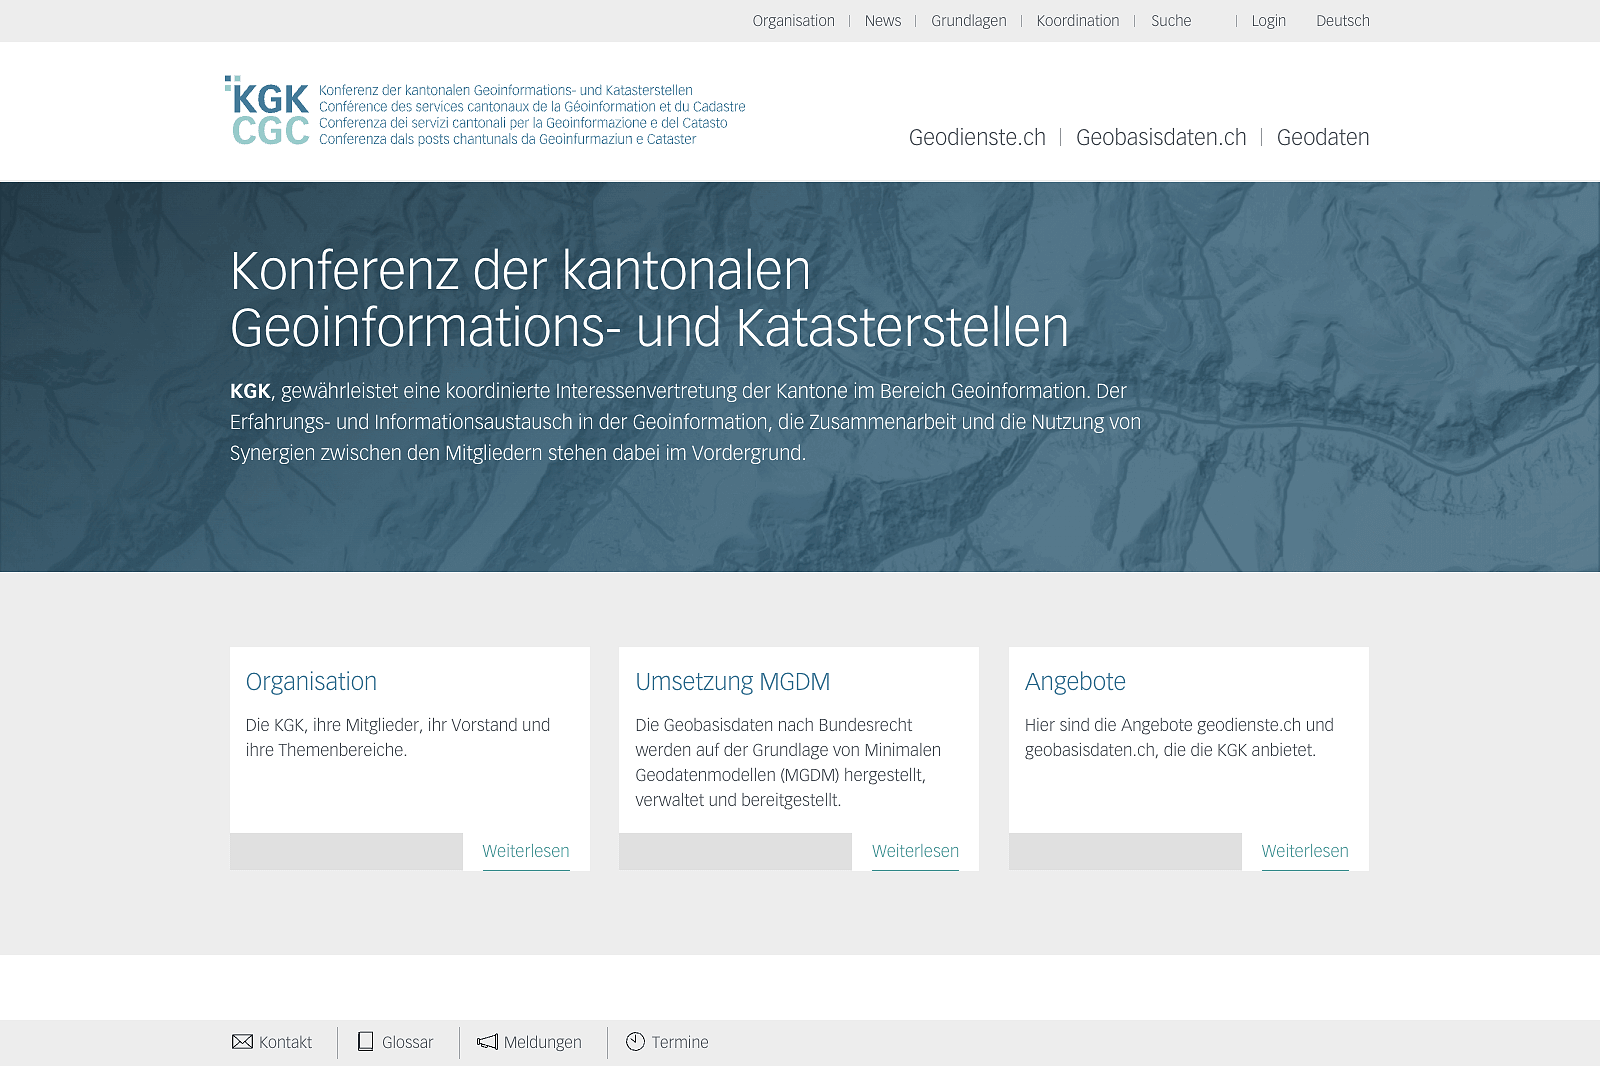Click the Suche search field
1600x1066 pixels.
pyautogui.click(x=1171, y=21)
